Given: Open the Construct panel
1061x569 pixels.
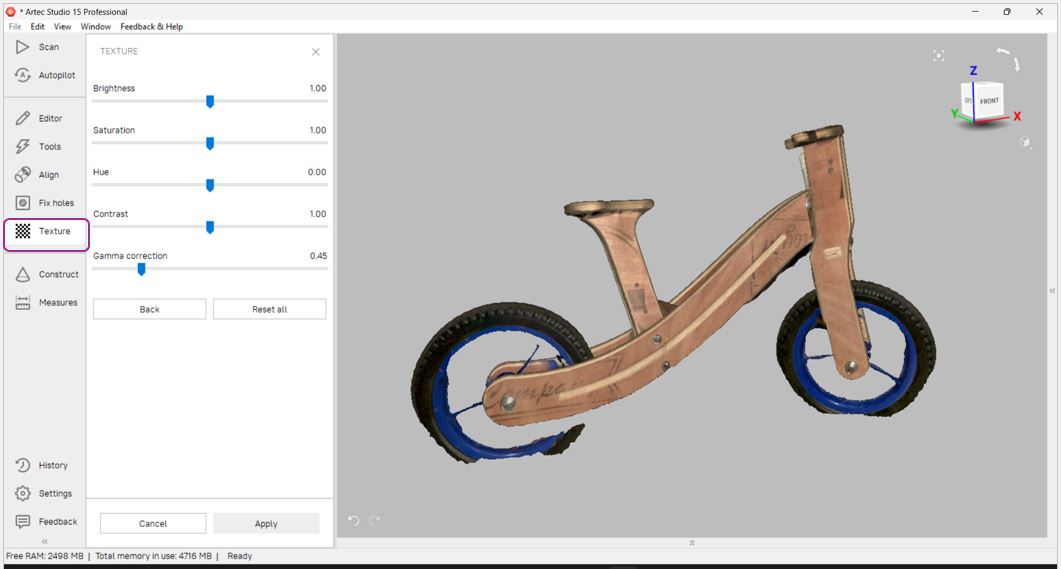Looking at the screenshot, I should pyautogui.click(x=47, y=274).
